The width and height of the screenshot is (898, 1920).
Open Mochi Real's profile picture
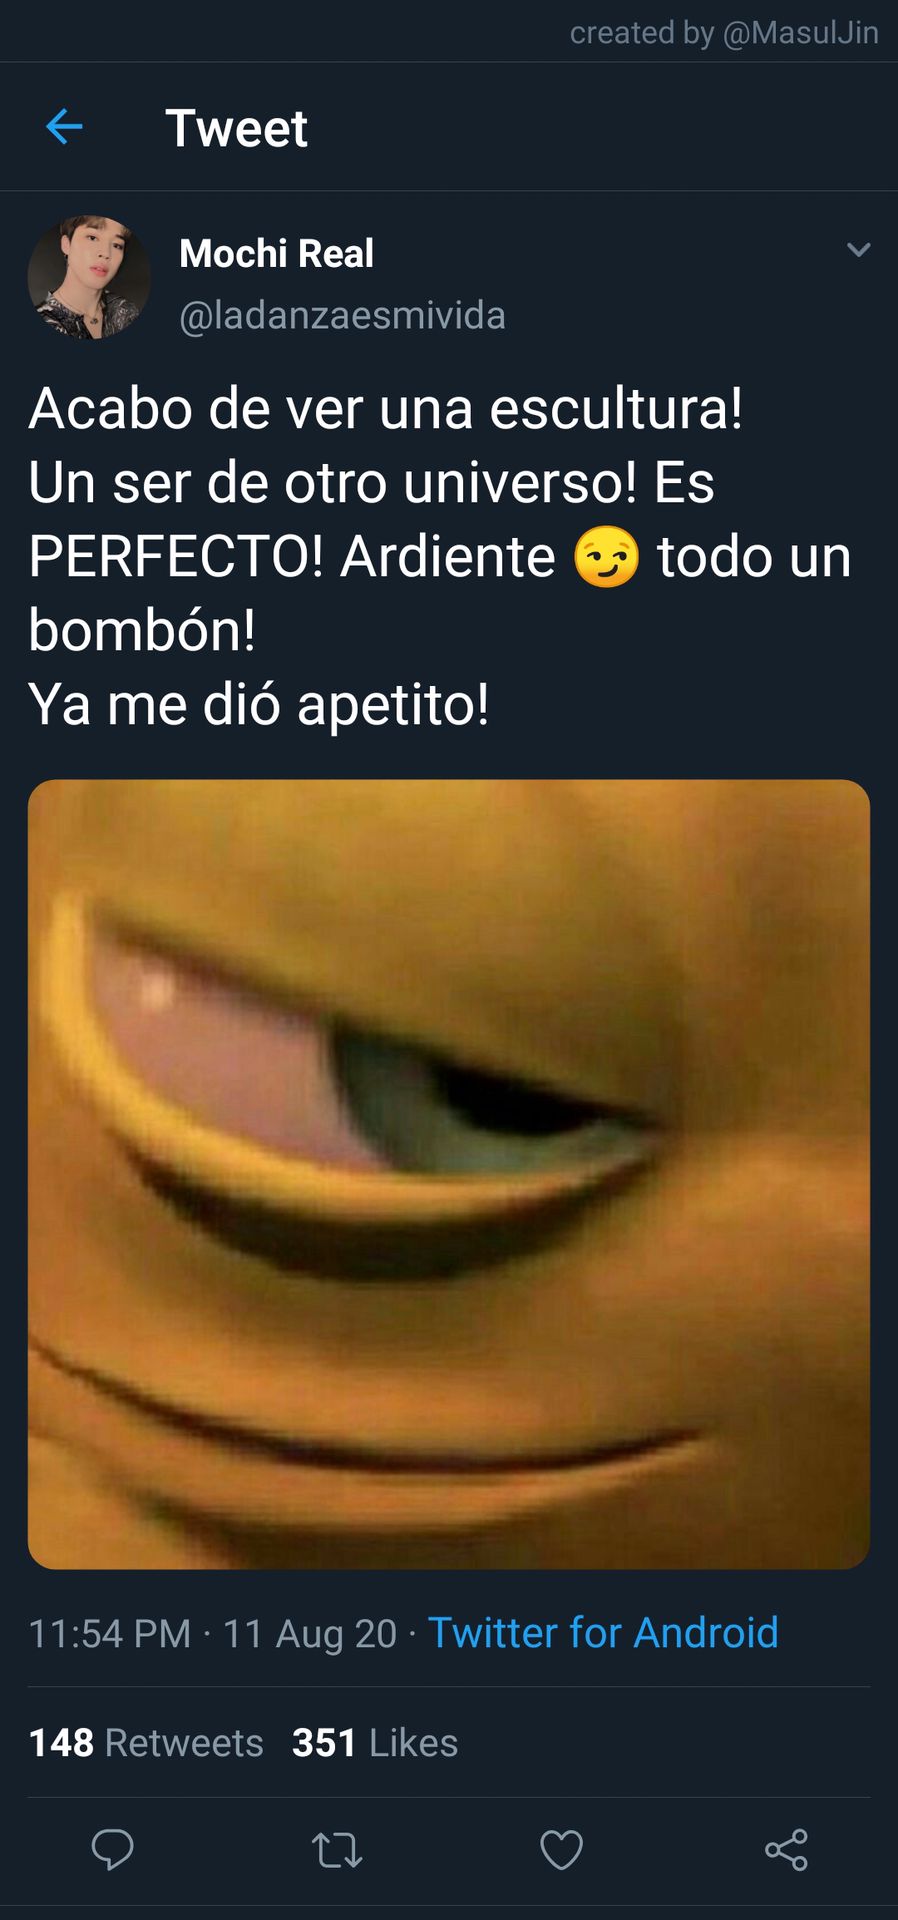point(89,277)
